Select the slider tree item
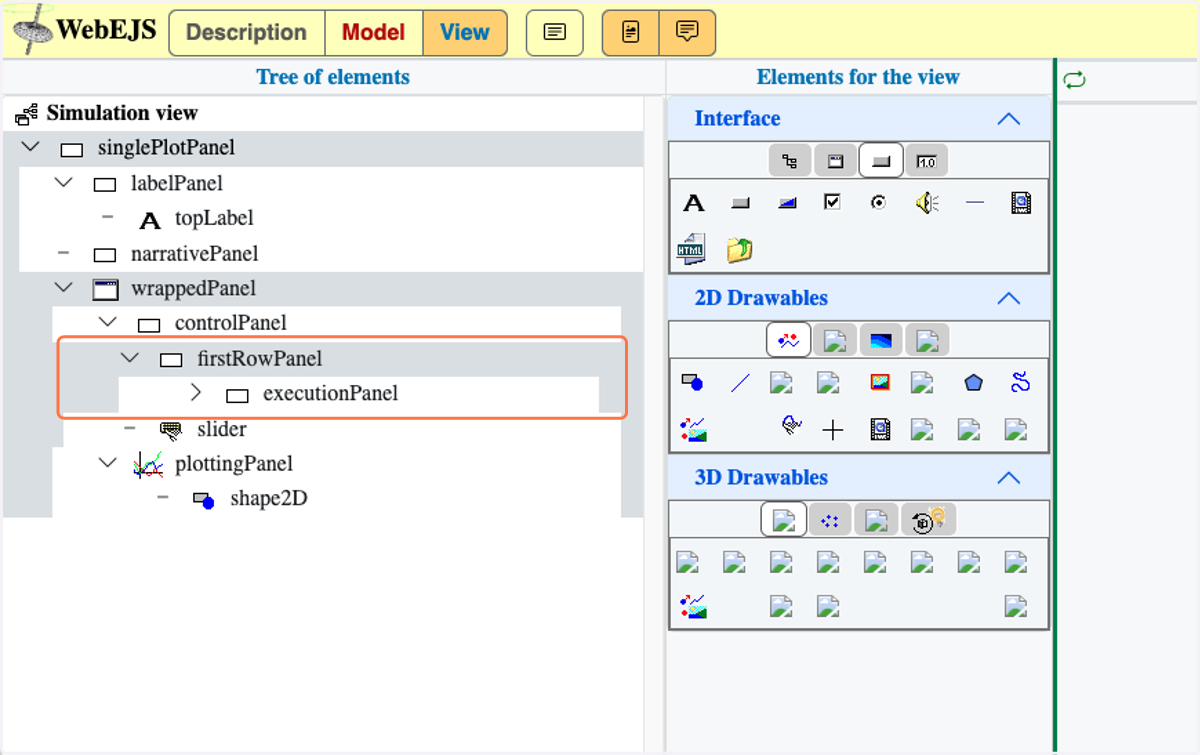 point(222,429)
